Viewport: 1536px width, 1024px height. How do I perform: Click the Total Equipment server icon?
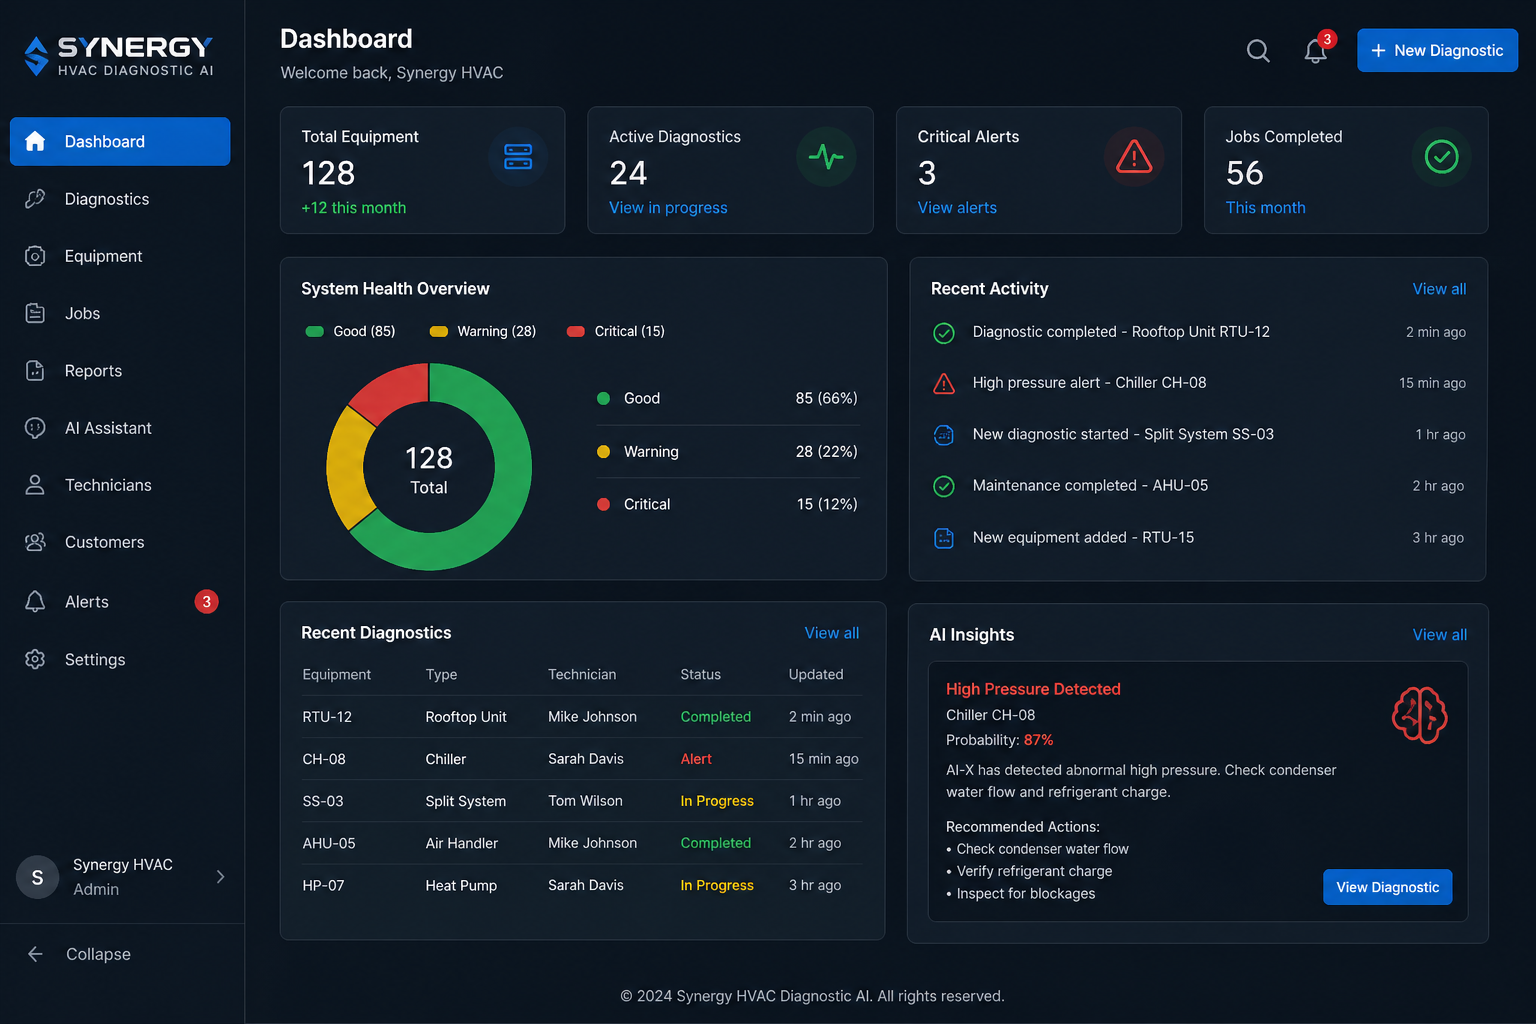[518, 157]
